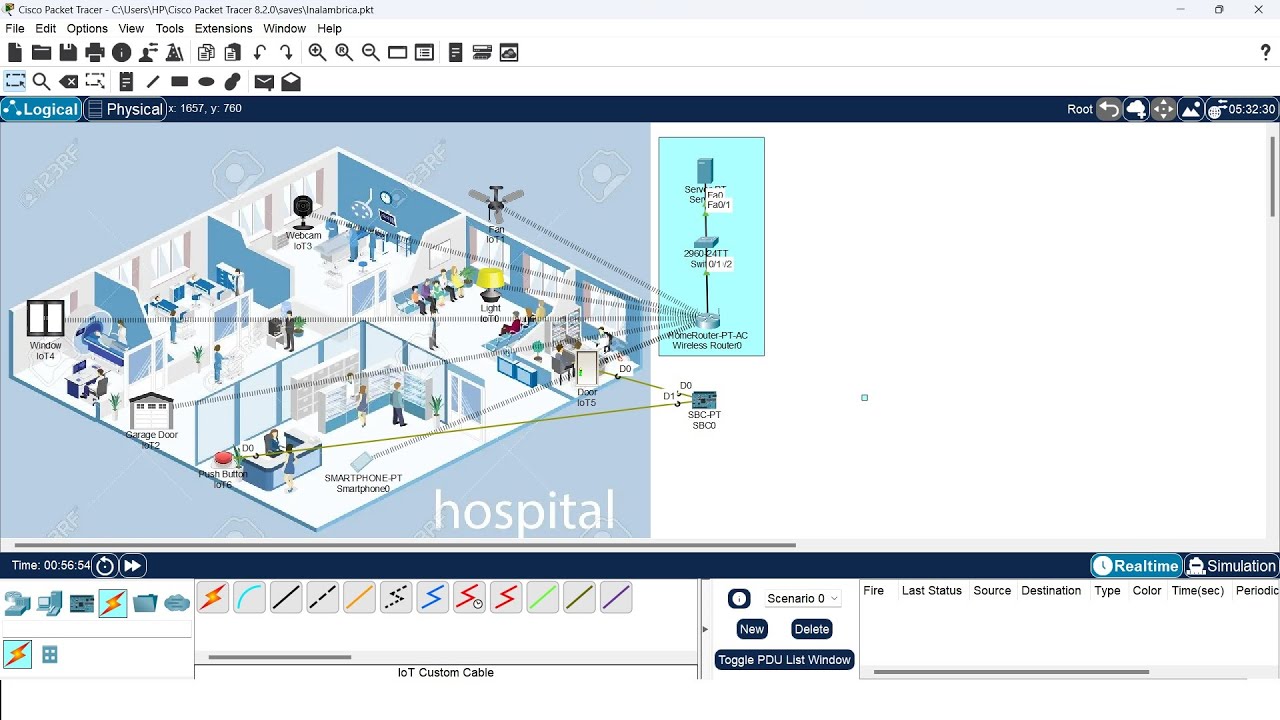The image size is (1280, 720).
Task: Select the Resize shape tool
Action: [x=95, y=82]
